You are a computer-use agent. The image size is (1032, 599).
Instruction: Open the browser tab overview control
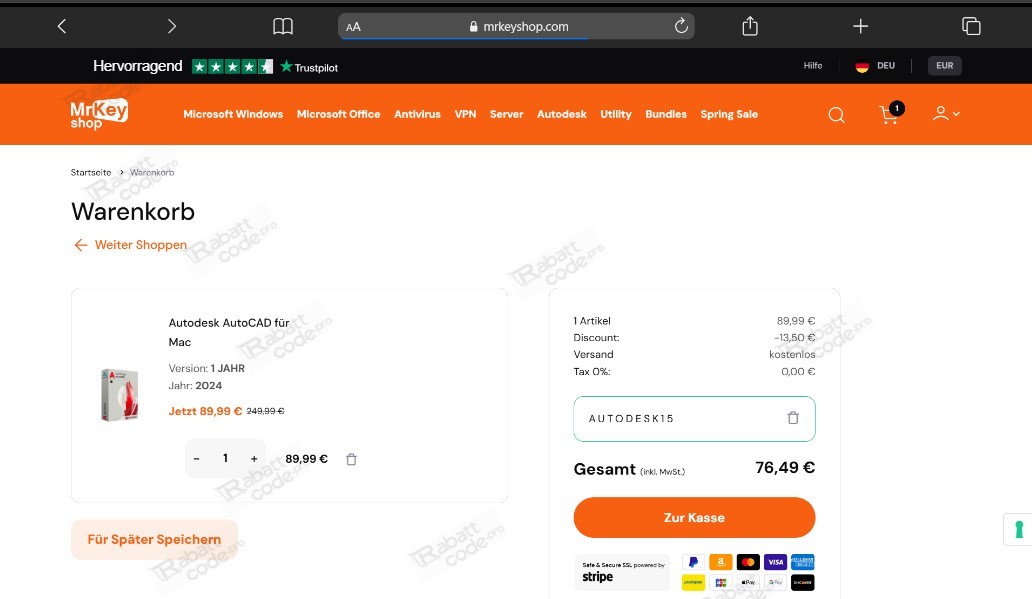(x=971, y=26)
